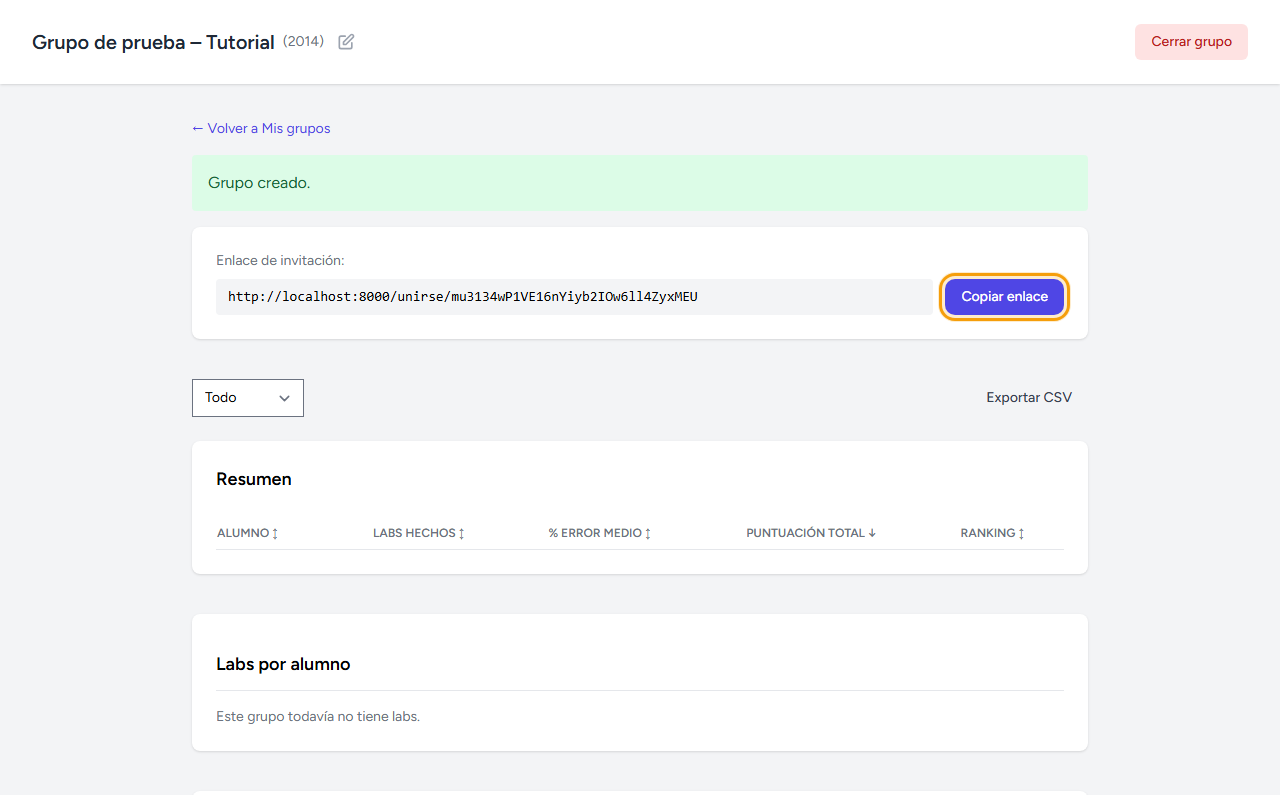Click the Enlace de invitación label

pos(280,260)
